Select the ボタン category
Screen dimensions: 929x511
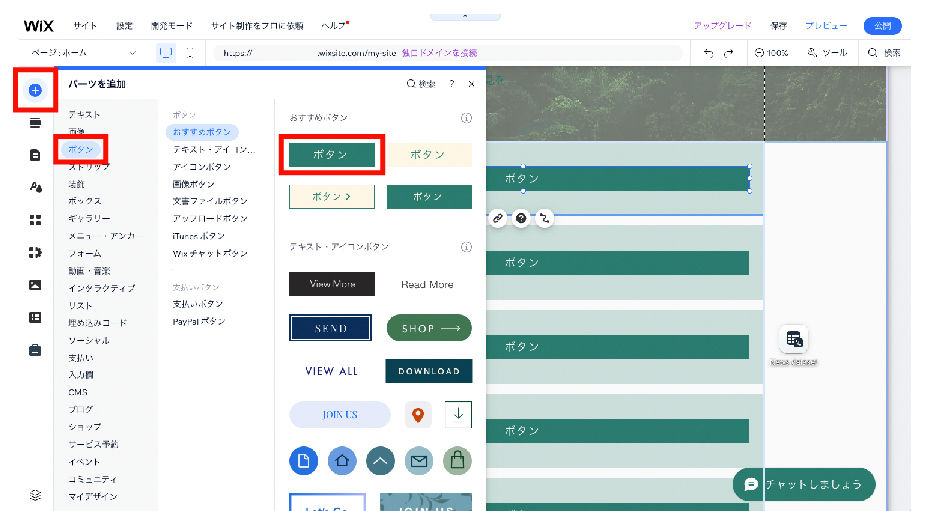tap(81, 149)
